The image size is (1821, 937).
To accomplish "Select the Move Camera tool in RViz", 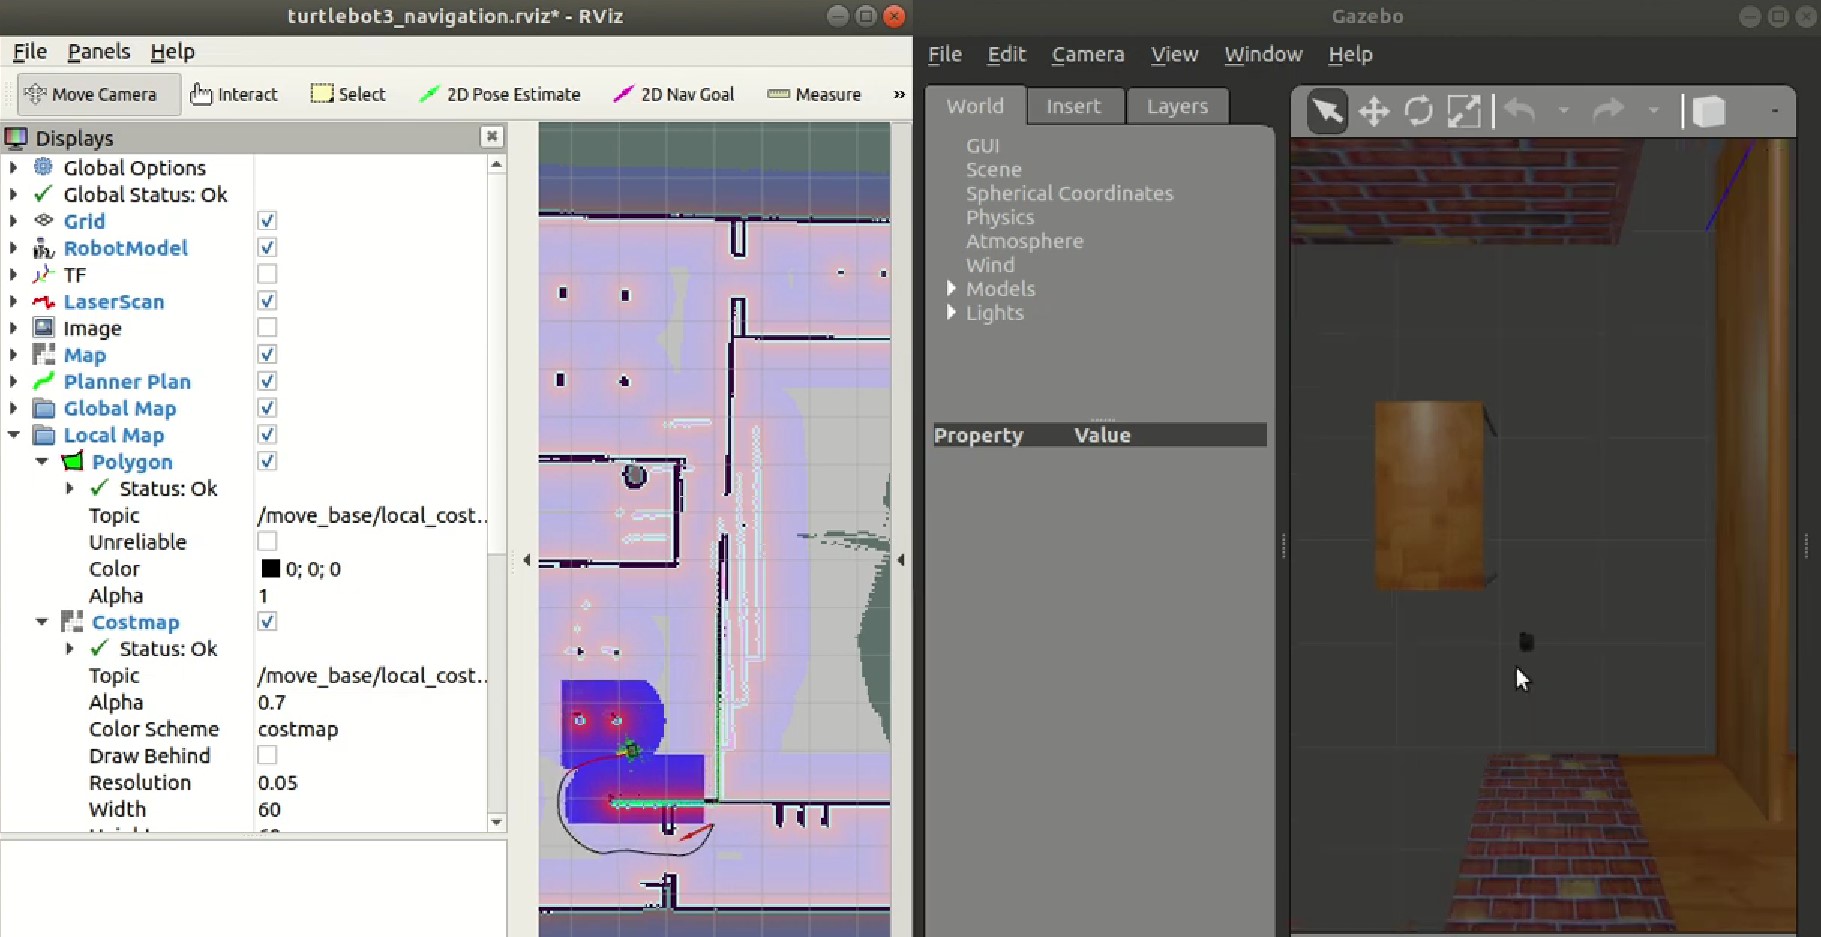I will (x=95, y=93).
